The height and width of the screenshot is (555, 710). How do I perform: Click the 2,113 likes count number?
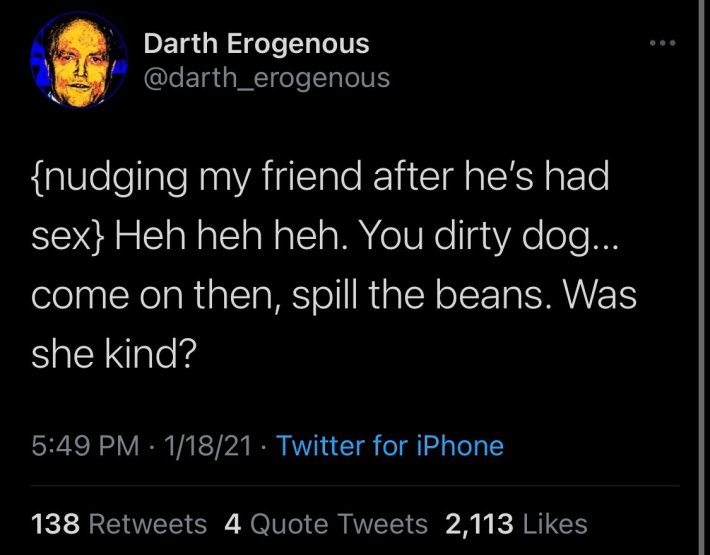point(479,523)
